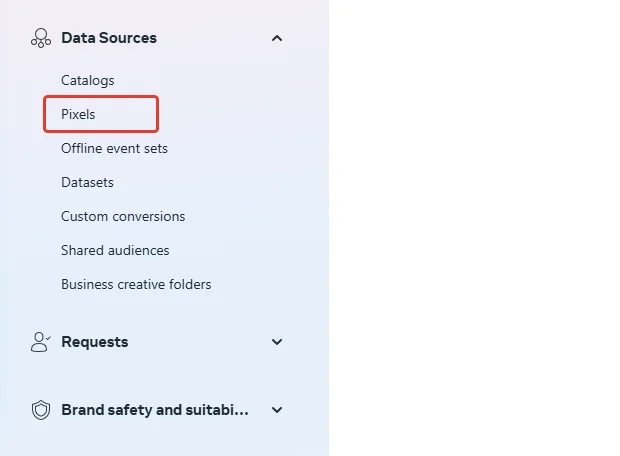
Task: Open Business creative folders
Action: click(x=136, y=284)
